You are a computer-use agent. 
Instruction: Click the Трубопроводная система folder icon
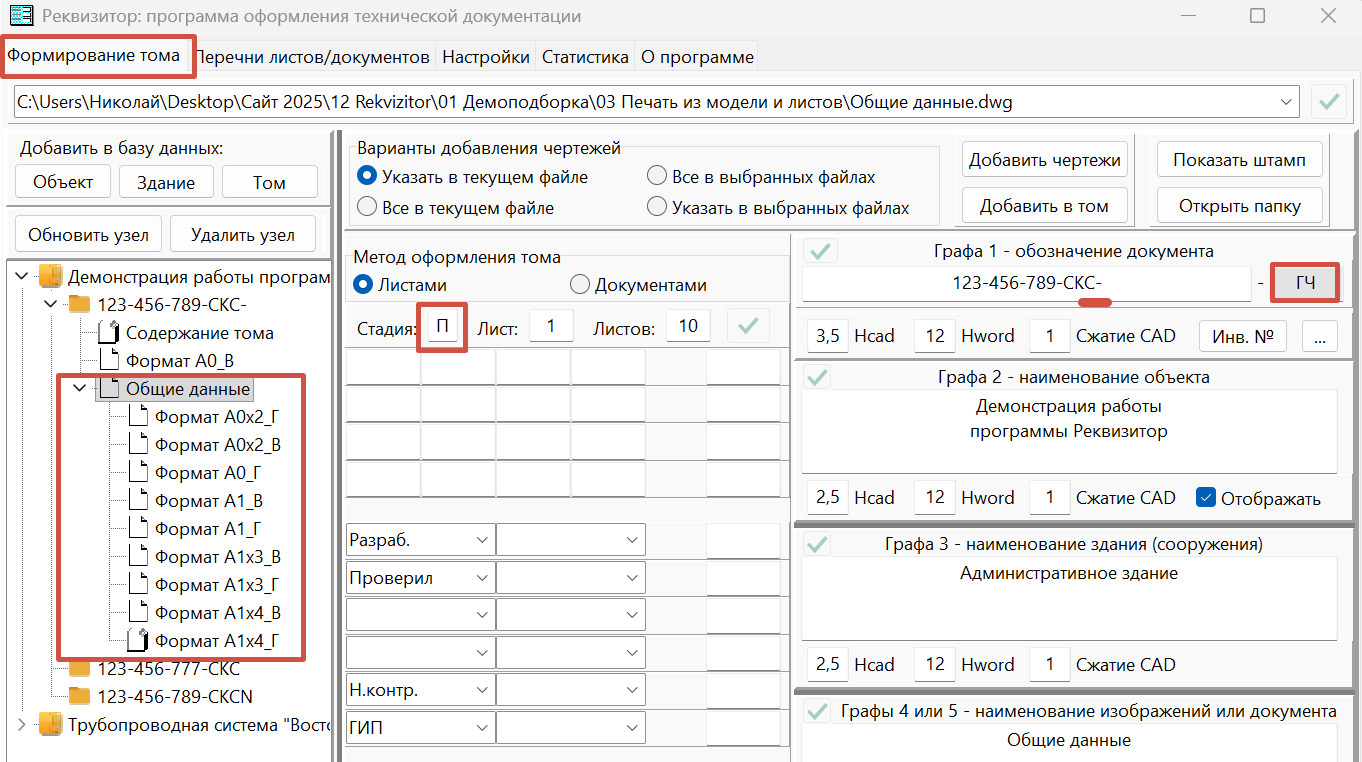click(x=50, y=724)
